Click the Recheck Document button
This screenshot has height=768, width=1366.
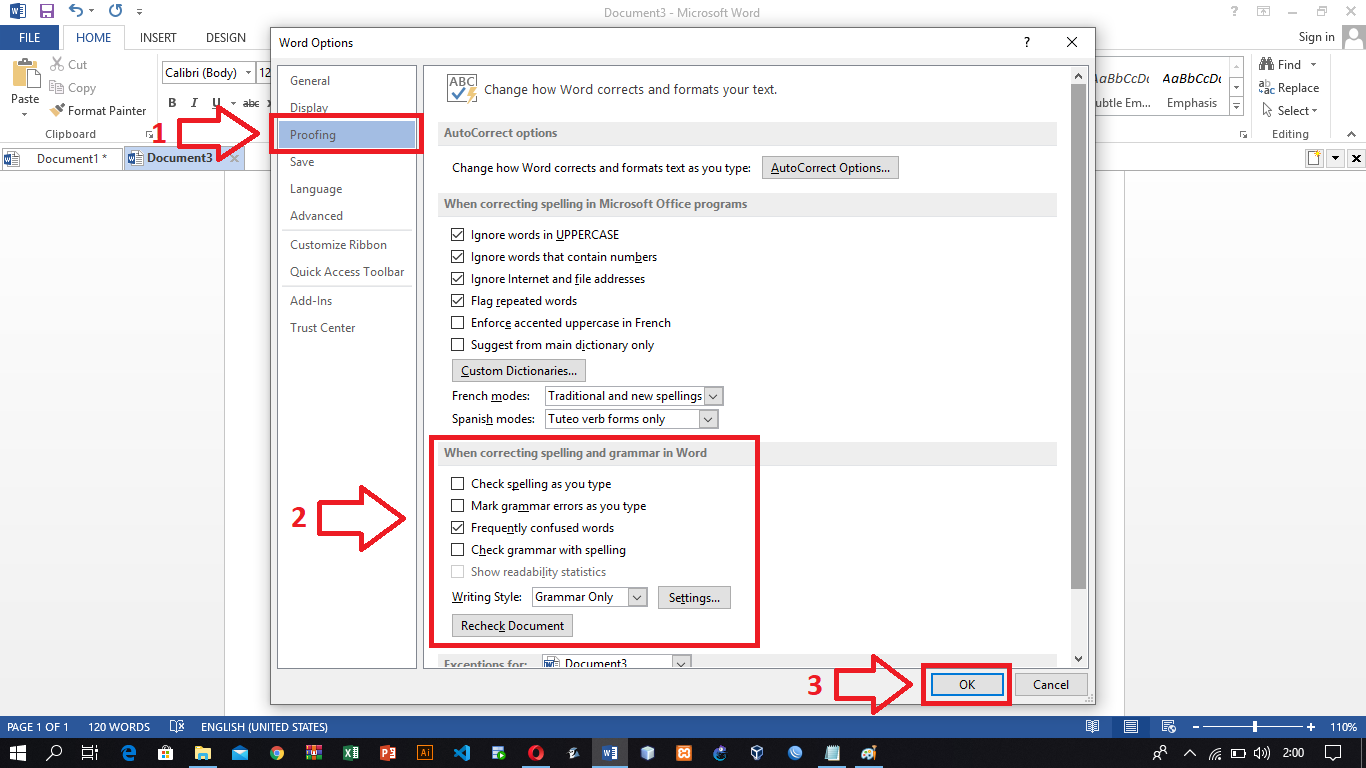coord(513,626)
